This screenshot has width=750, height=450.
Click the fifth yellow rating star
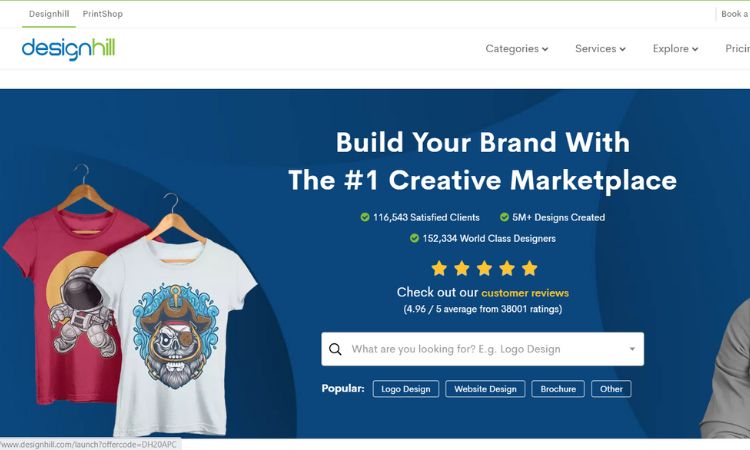click(529, 268)
